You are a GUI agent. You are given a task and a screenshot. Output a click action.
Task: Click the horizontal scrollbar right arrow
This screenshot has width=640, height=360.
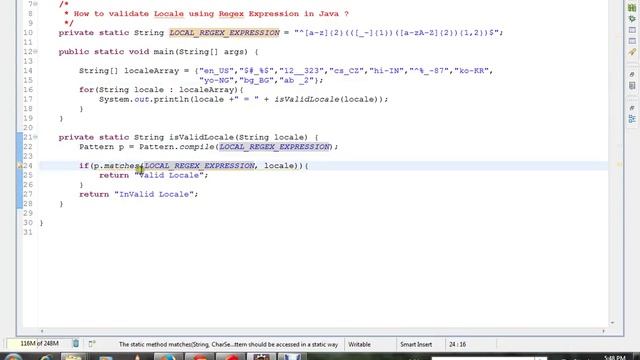click(x=604, y=331)
